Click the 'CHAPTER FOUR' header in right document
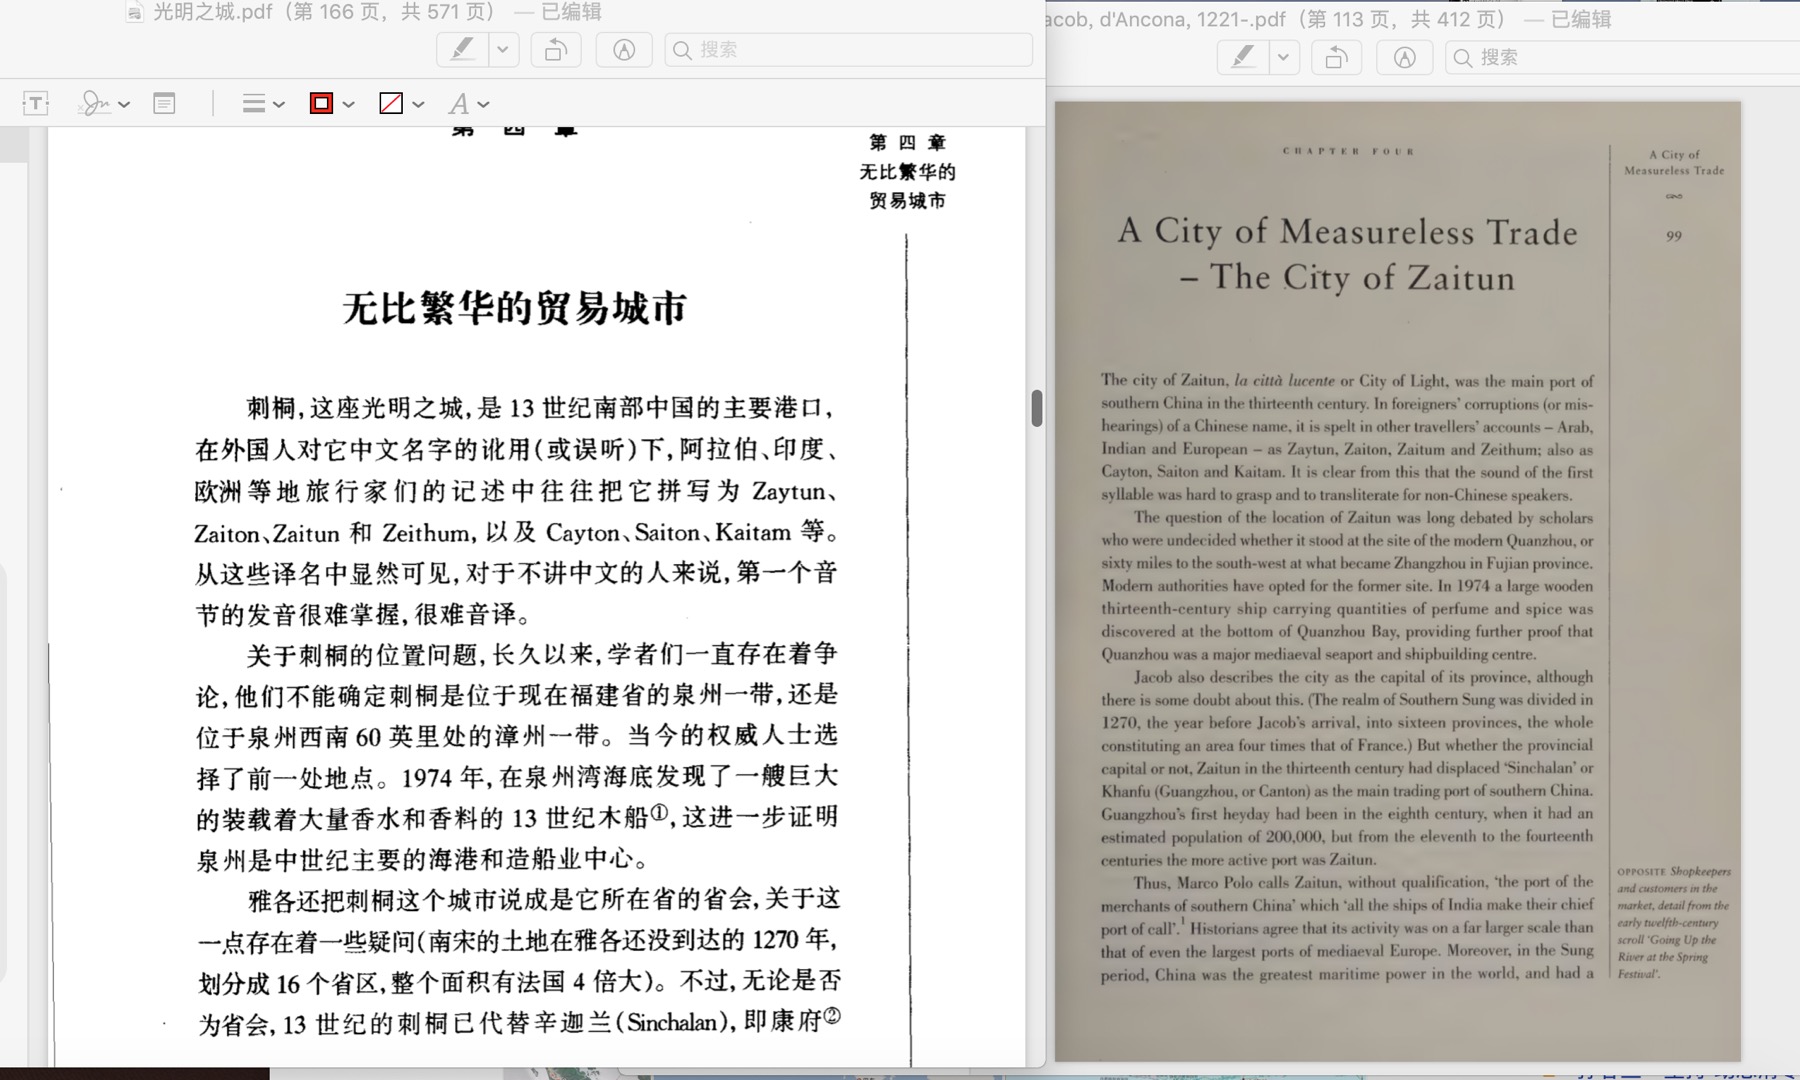The height and width of the screenshot is (1080, 1800). [1348, 151]
